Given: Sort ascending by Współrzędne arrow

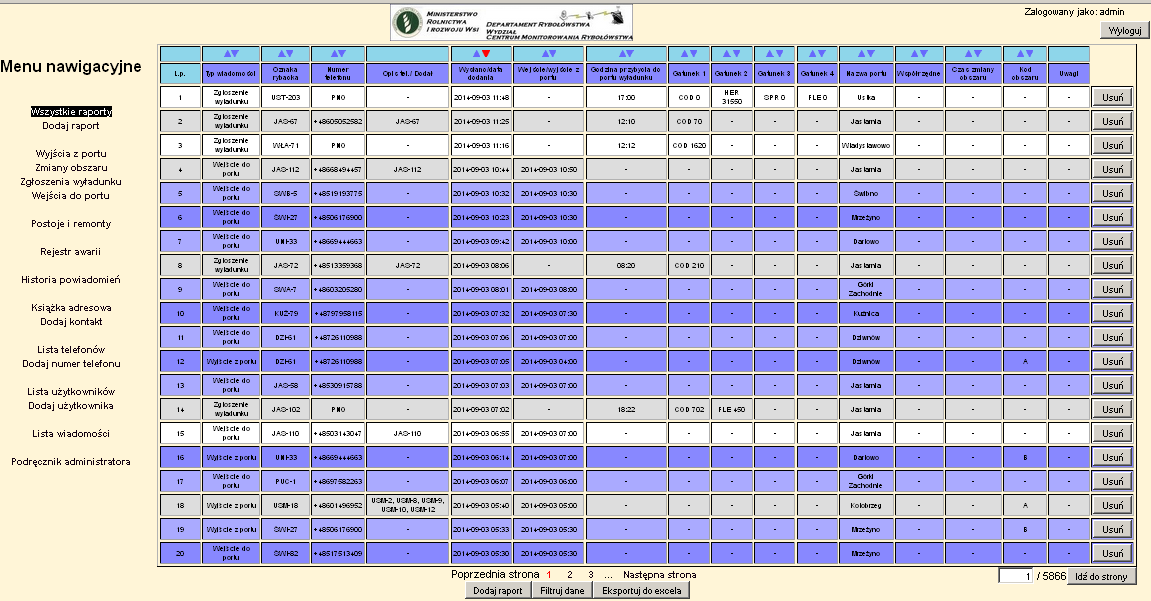Looking at the screenshot, I should click(x=914, y=54).
